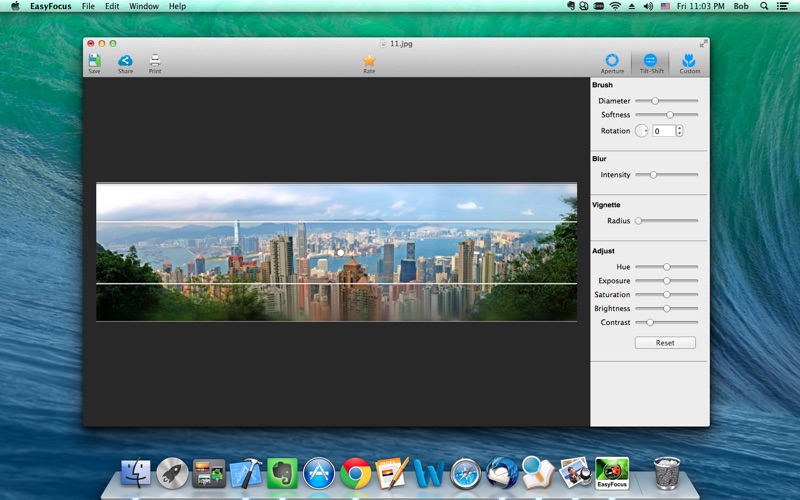Open Notification Center list icon
The width and height of the screenshot is (800, 500).
pyautogui.click(x=782, y=6)
